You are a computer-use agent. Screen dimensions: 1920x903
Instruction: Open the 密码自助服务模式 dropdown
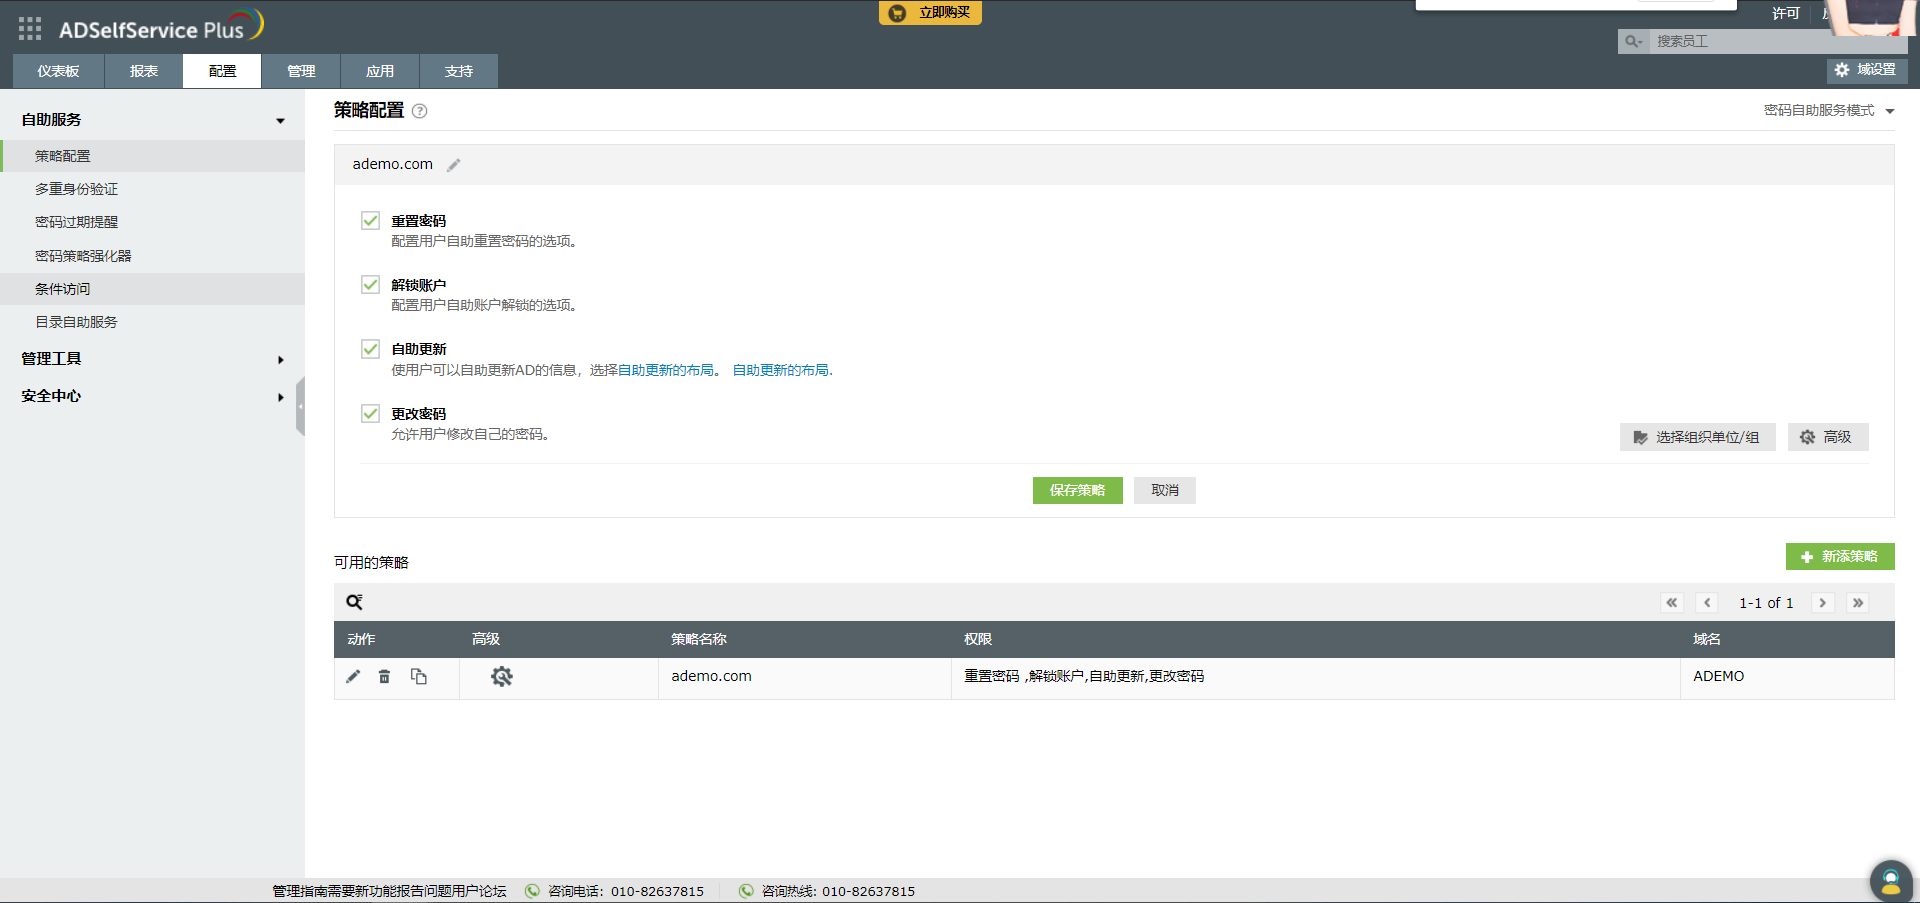pyautogui.click(x=1829, y=111)
